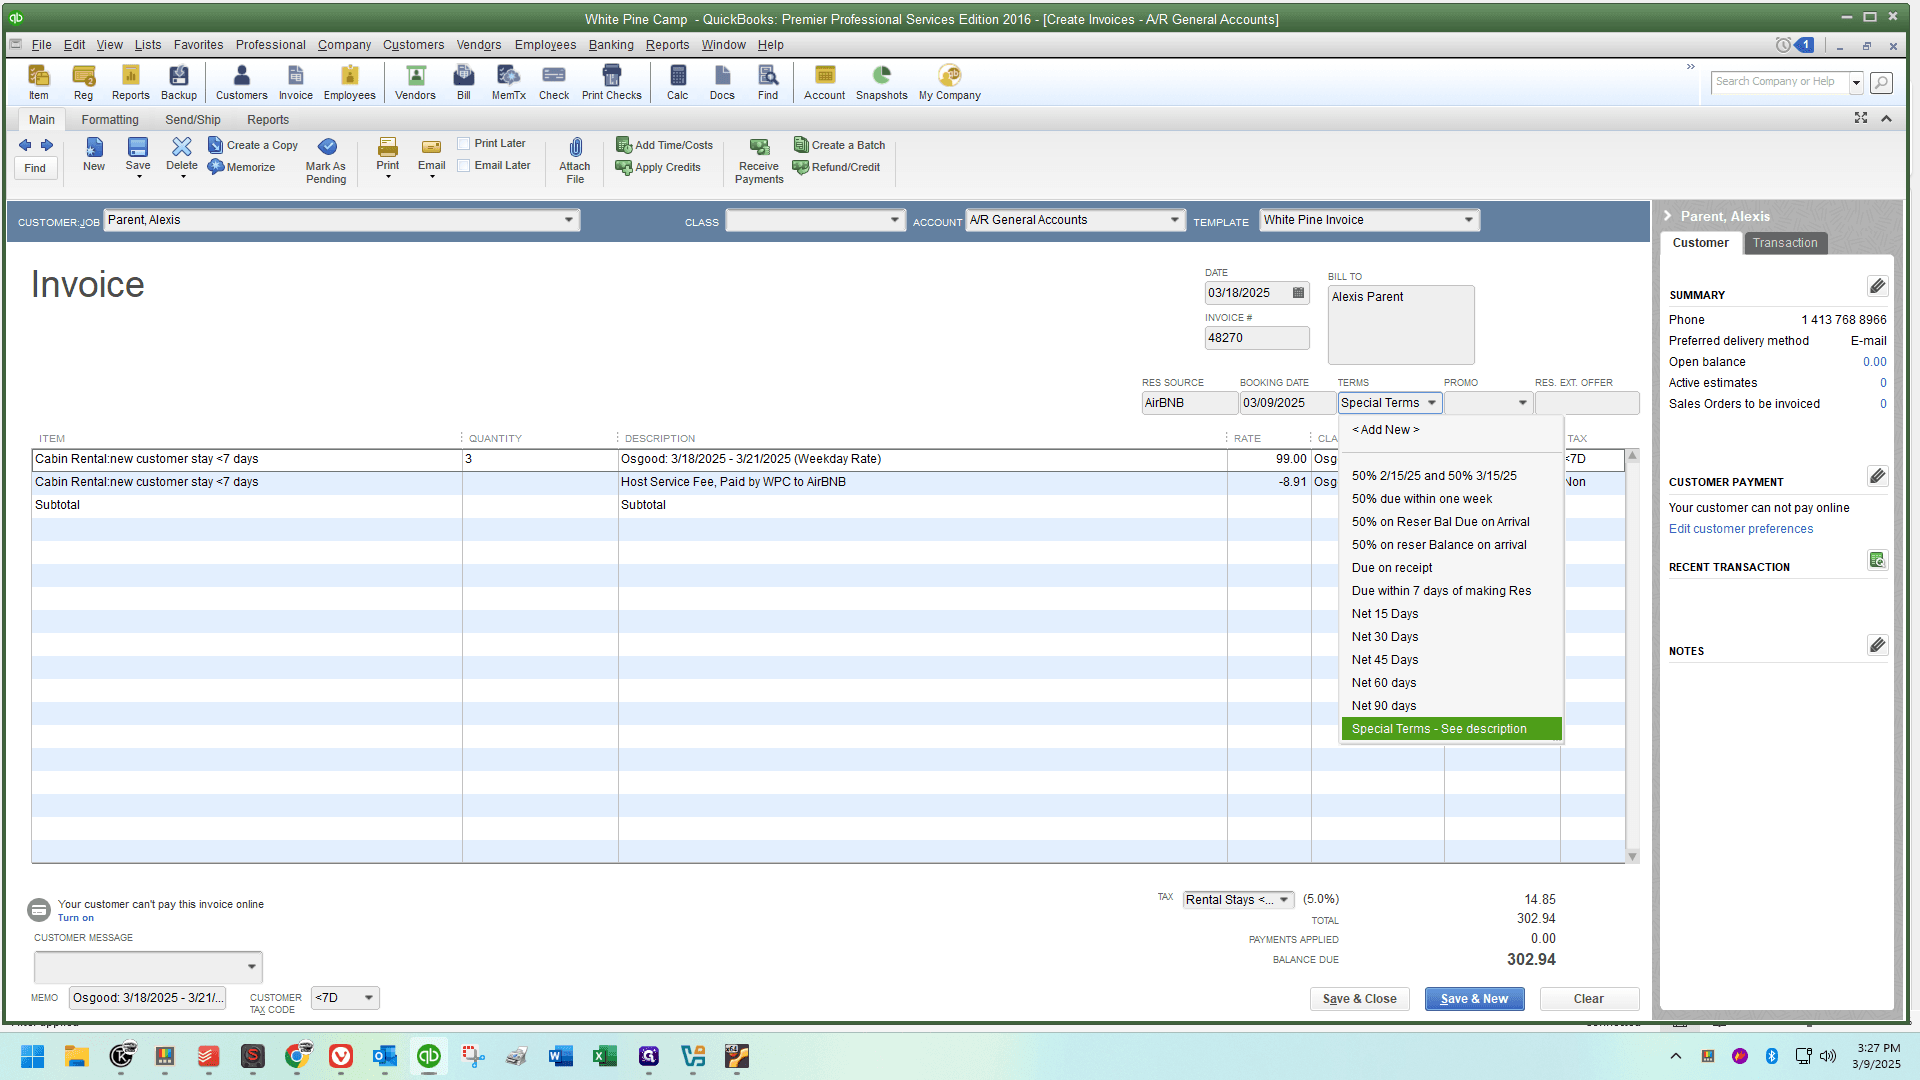Open the Vendors center icon

pyautogui.click(x=415, y=82)
